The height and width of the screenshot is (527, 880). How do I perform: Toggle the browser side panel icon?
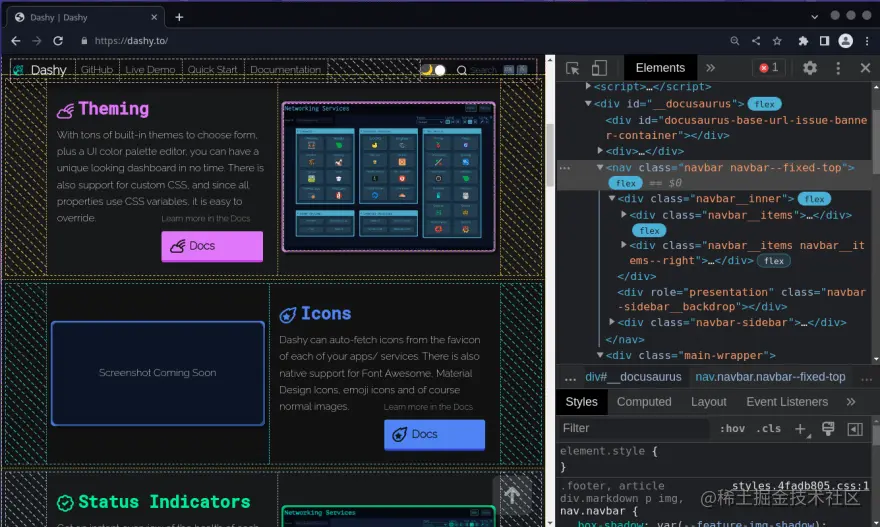[x=824, y=41]
